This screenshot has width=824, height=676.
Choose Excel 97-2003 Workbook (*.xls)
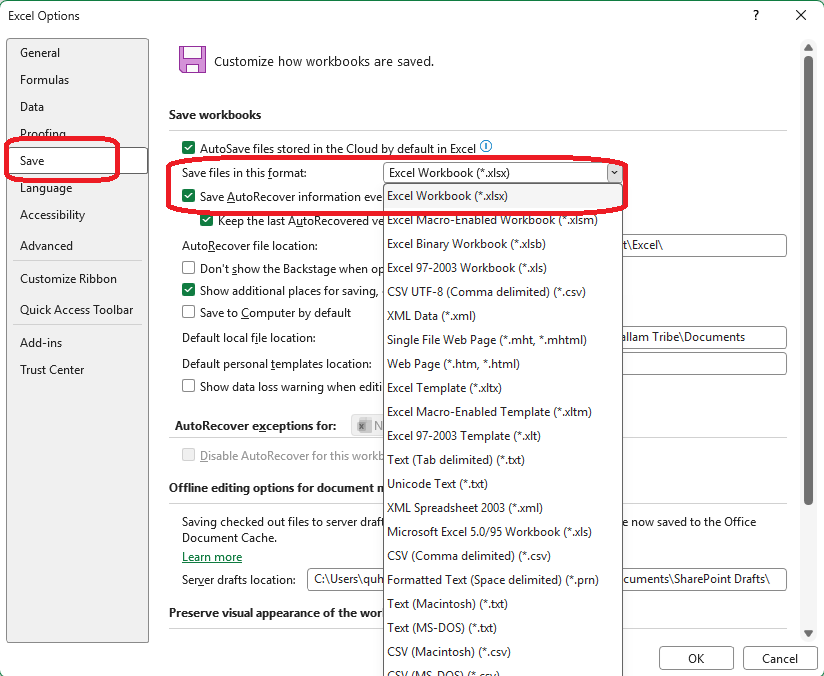503,268
